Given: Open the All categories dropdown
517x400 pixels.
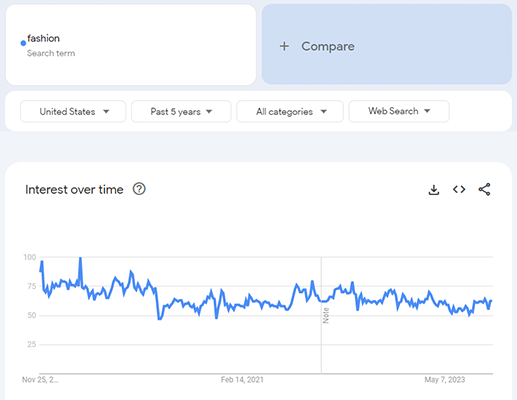Looking at the screenshot, I should pos(290,111).
